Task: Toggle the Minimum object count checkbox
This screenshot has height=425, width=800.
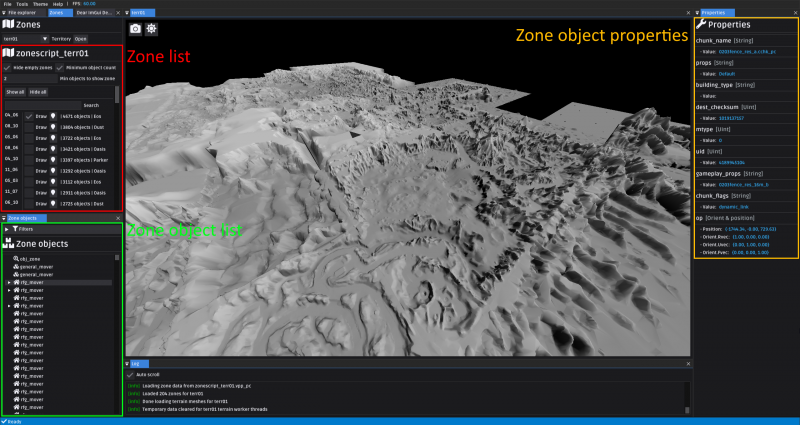Action: click(59, 67)
